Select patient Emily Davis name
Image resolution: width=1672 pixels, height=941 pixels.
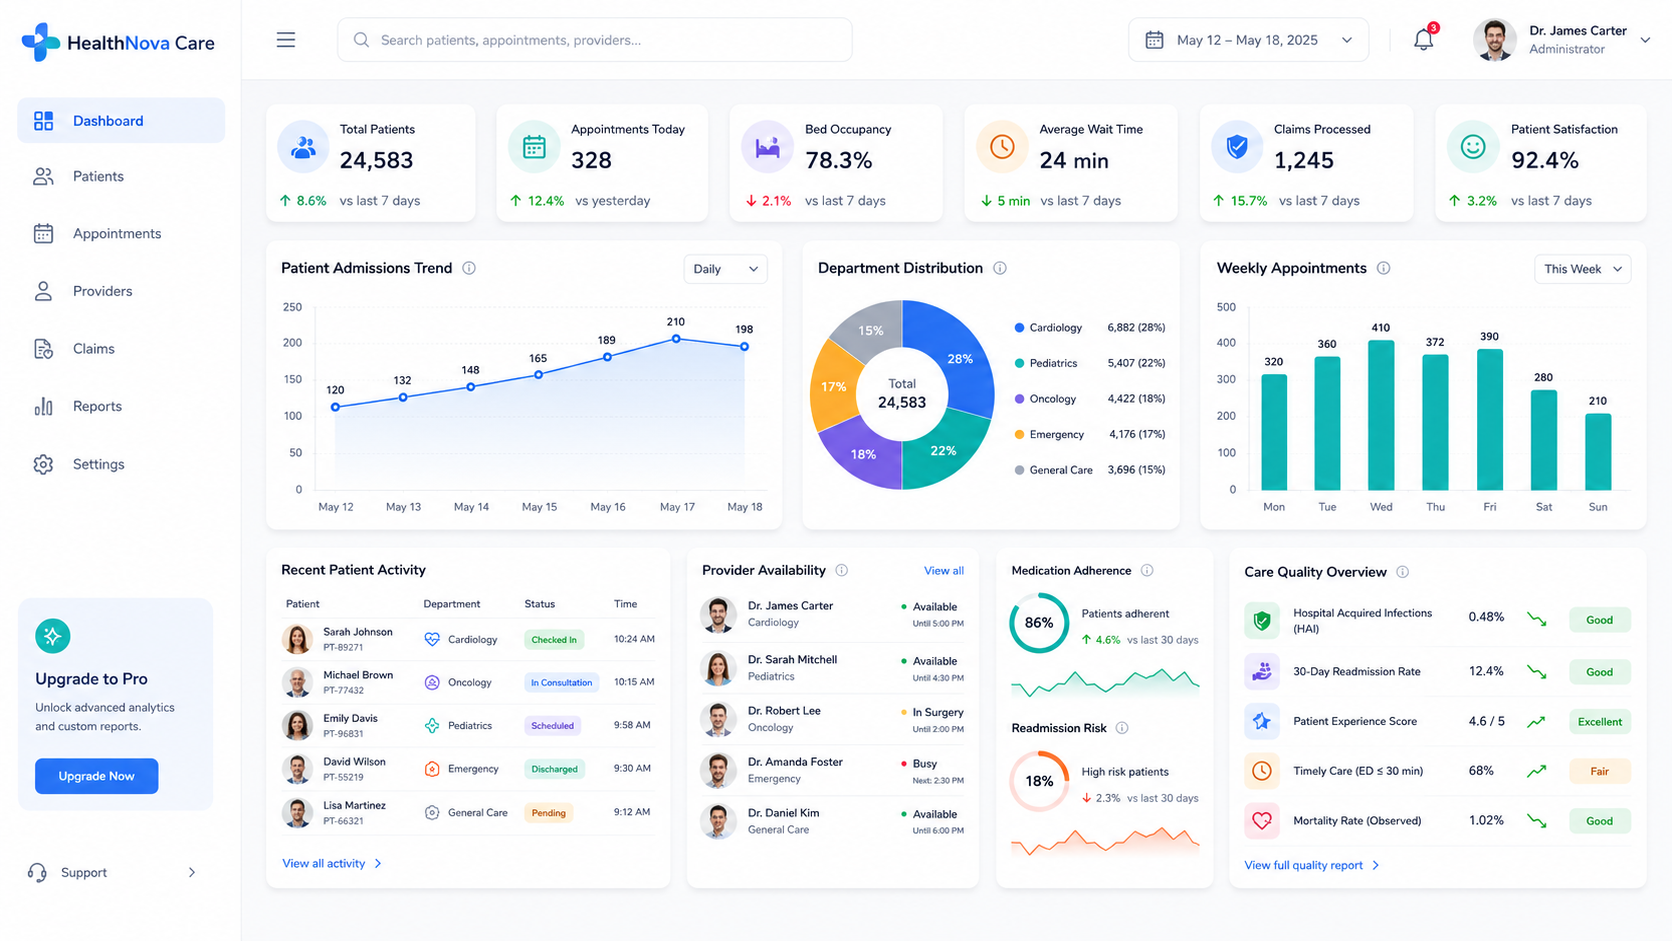[350, 718]
